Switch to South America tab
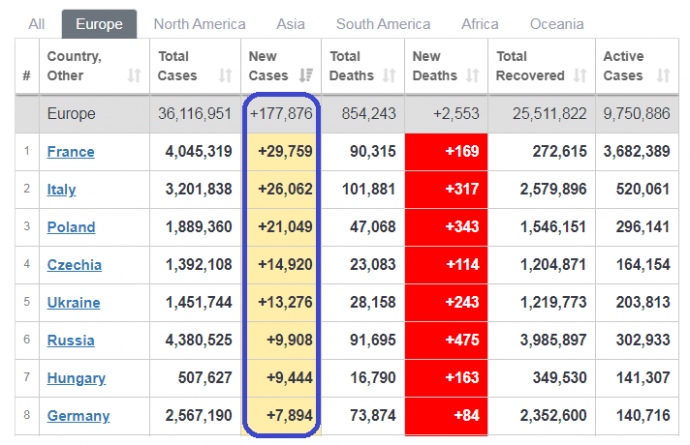 point(383,24)
